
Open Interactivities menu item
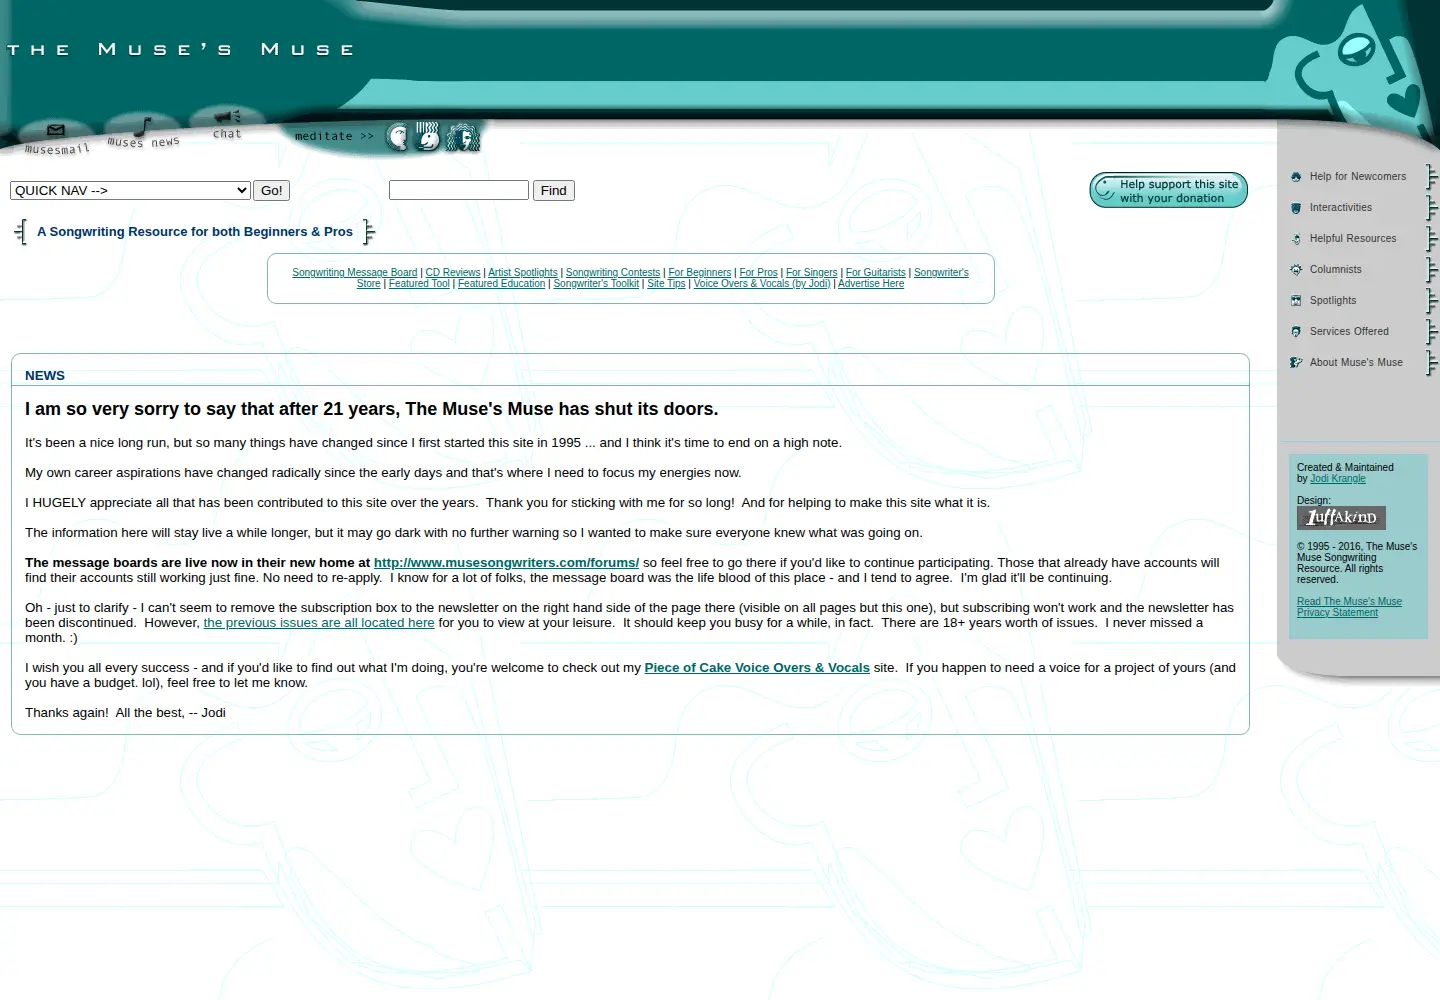click(1341, 208)
